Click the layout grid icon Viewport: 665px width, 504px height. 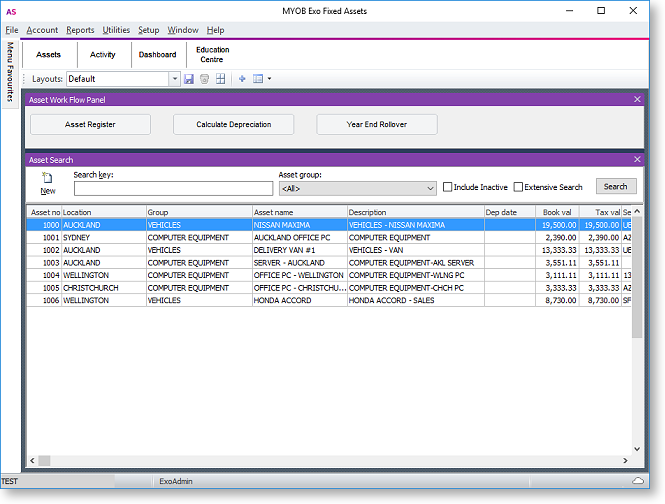pos(220,79)
